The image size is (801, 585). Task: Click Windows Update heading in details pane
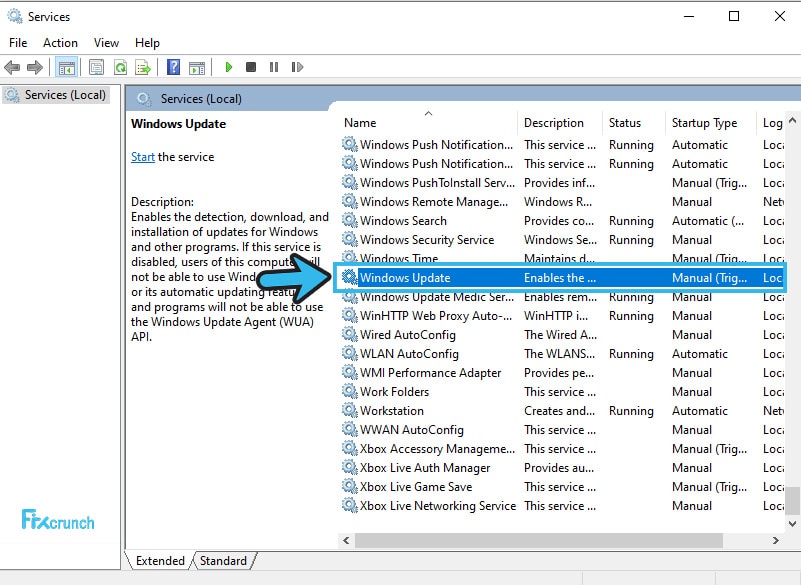pyautogui.click(x=178, y=124)
